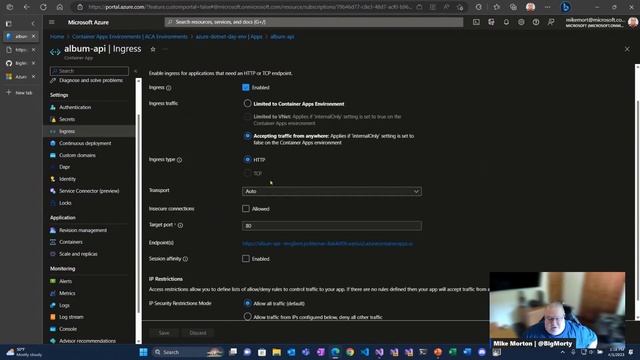
Task: Open the account menu for mikemort@microsoft.com
Action: click(x=602, y=22)
